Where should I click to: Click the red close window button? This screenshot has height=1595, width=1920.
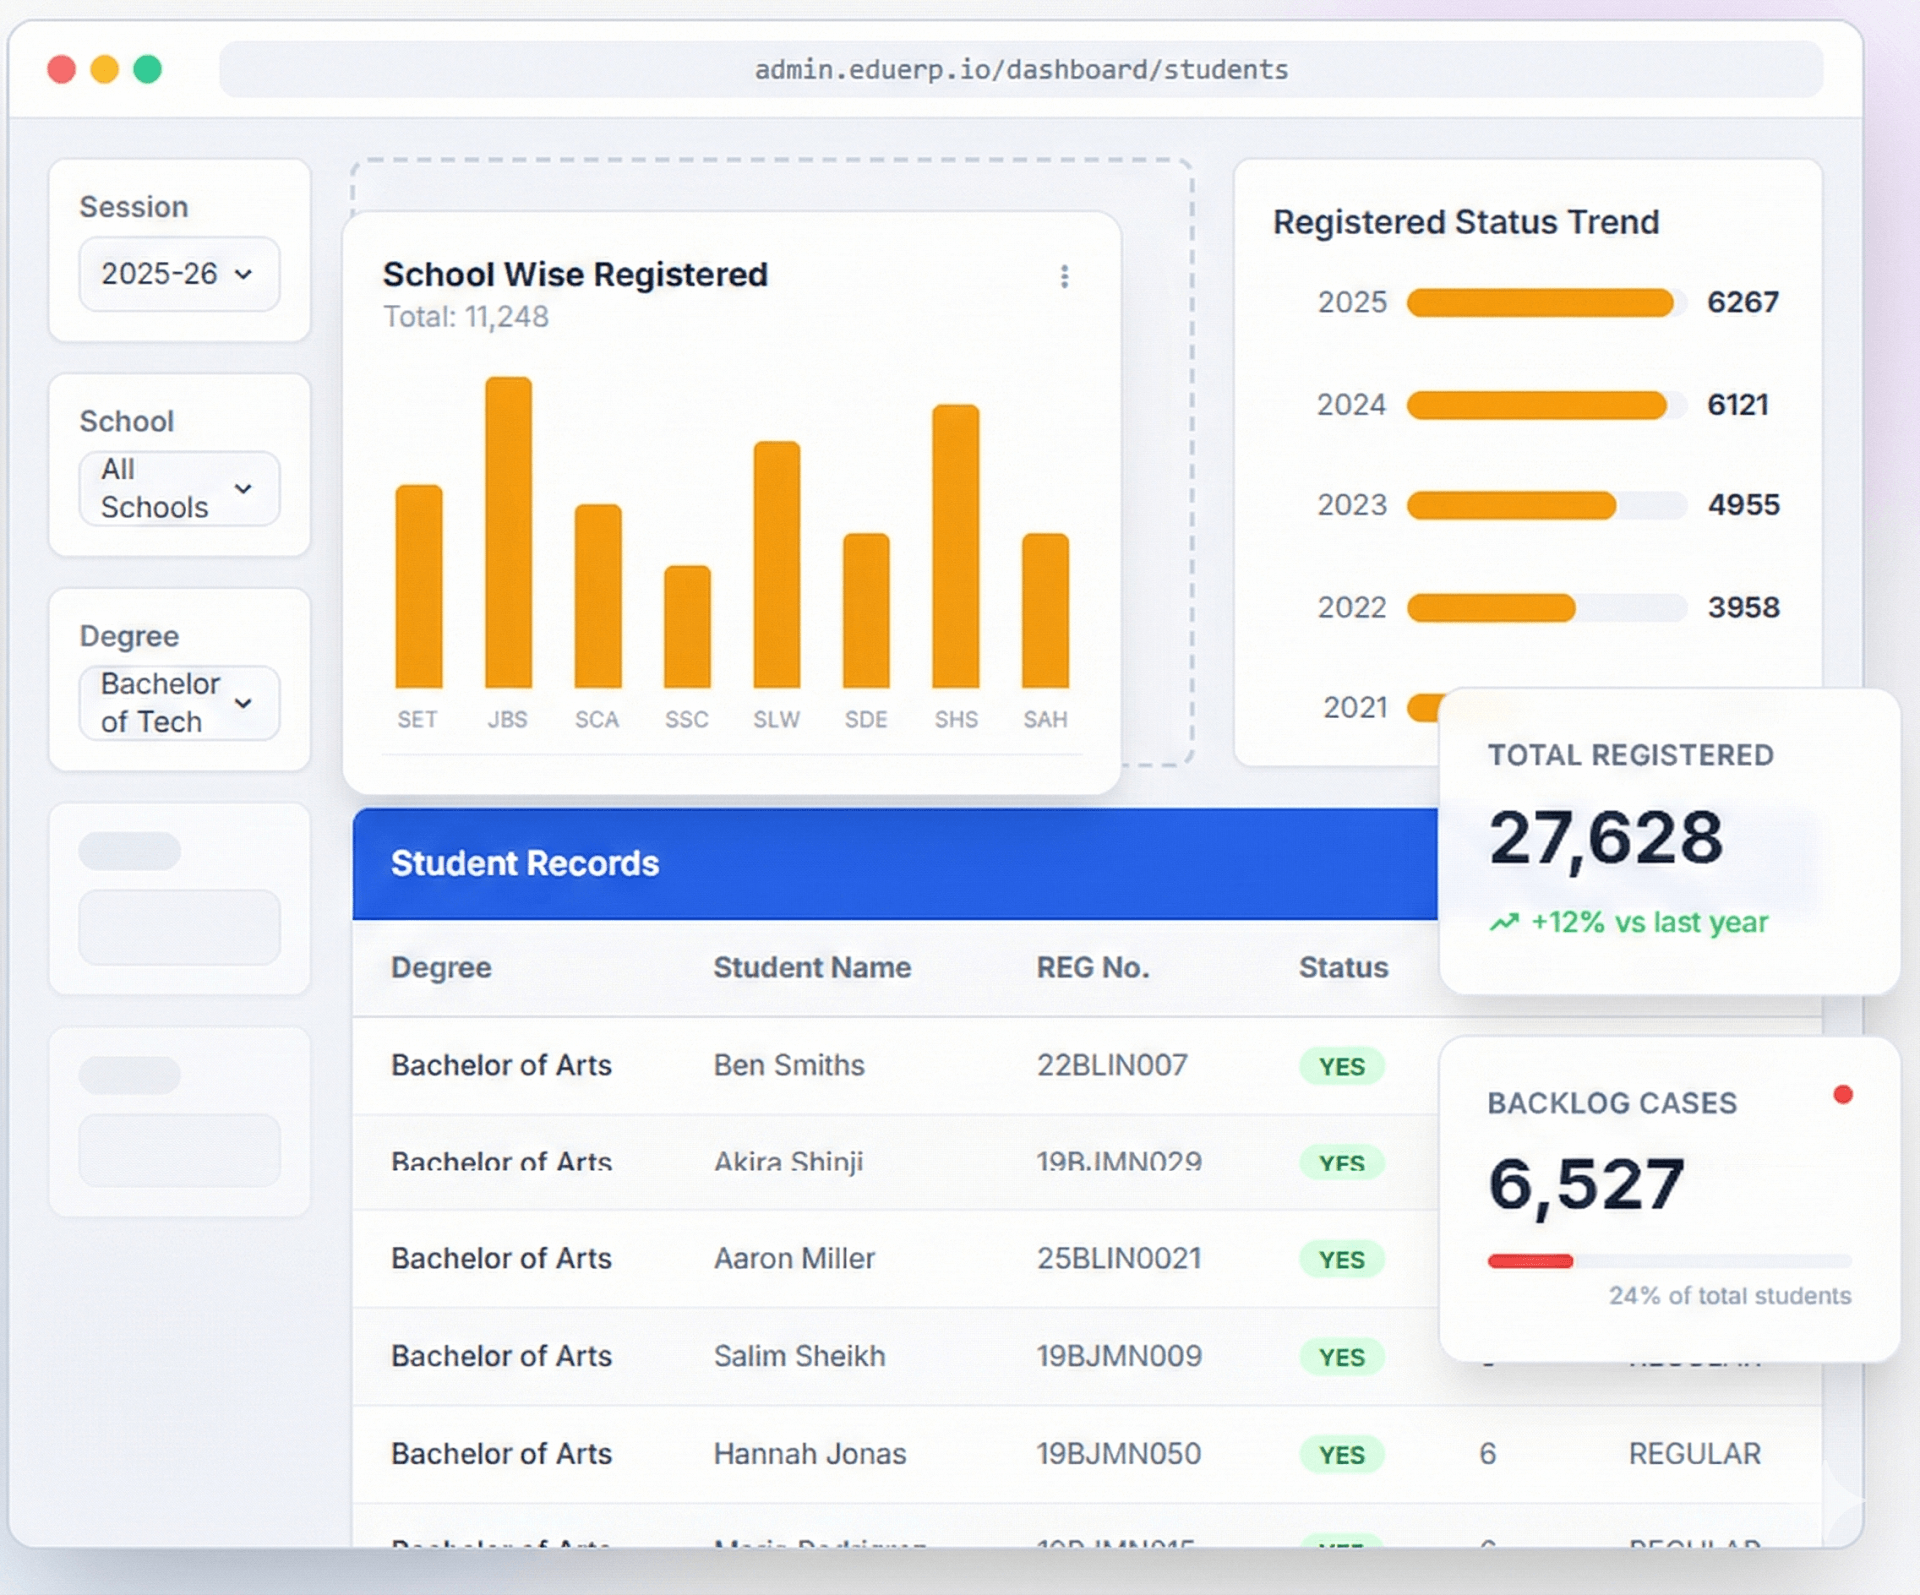pyautogui.click(x=62, y=69)
